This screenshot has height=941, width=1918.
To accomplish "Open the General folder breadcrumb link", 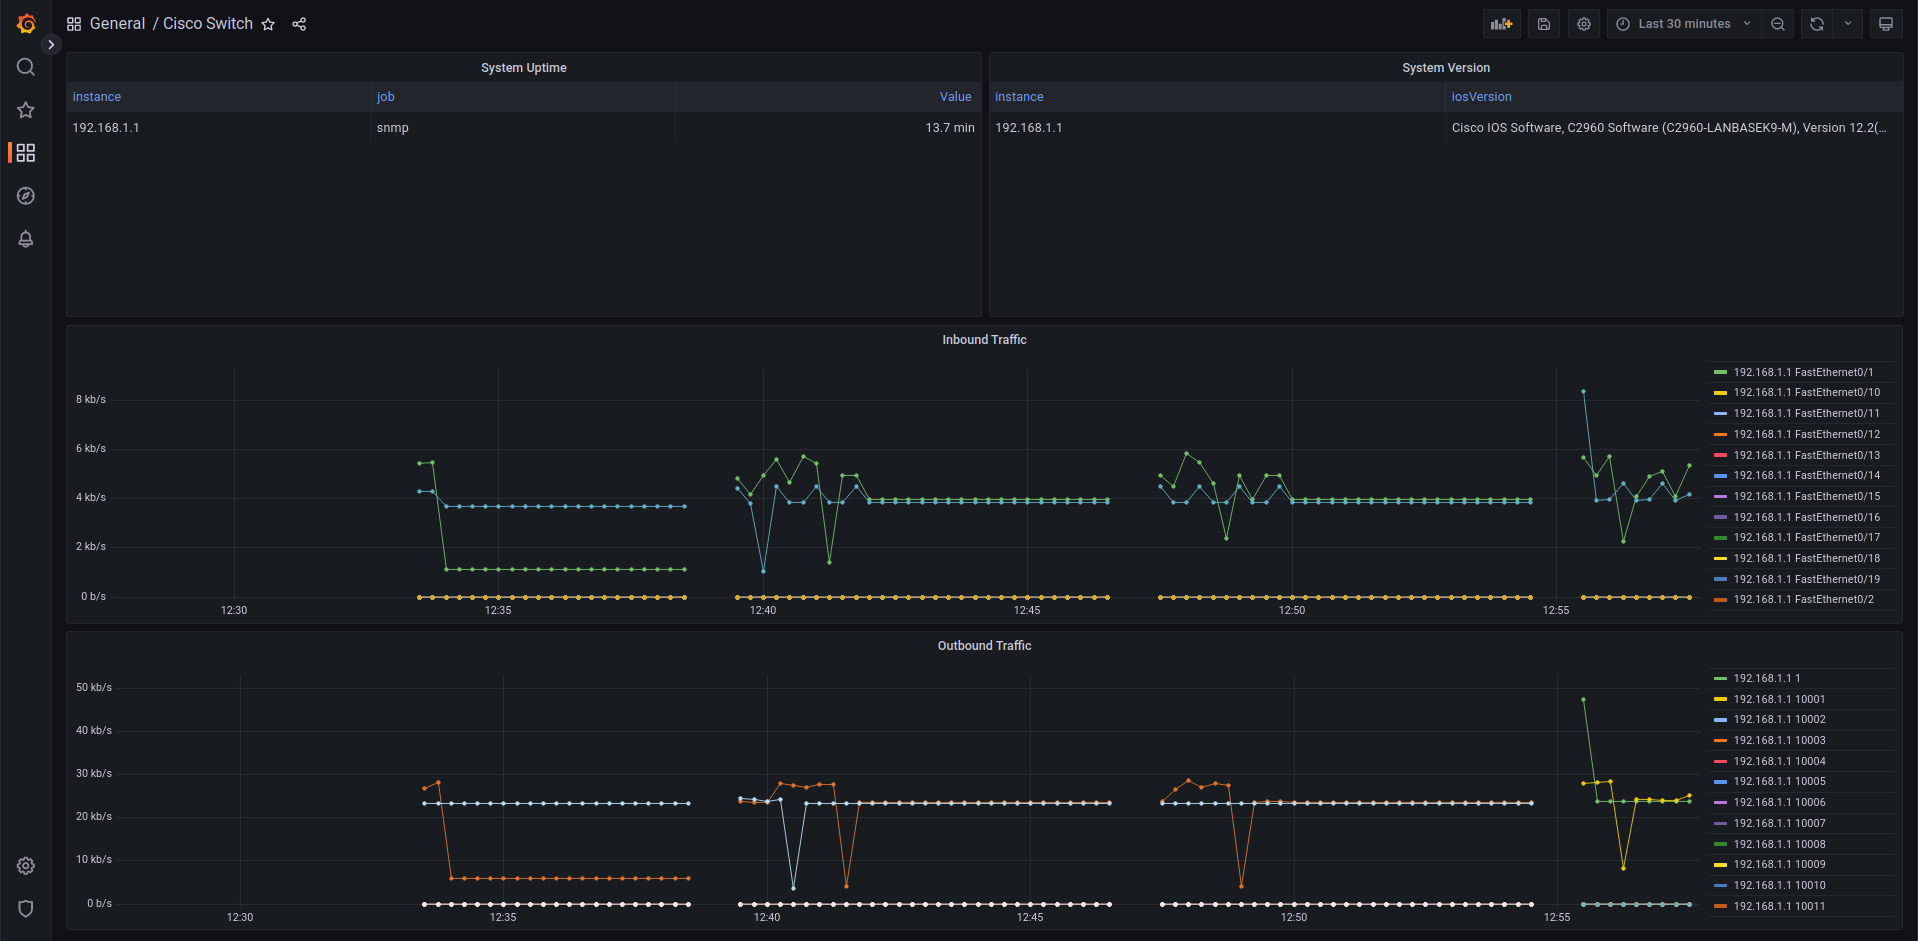I will click(118, 24).
